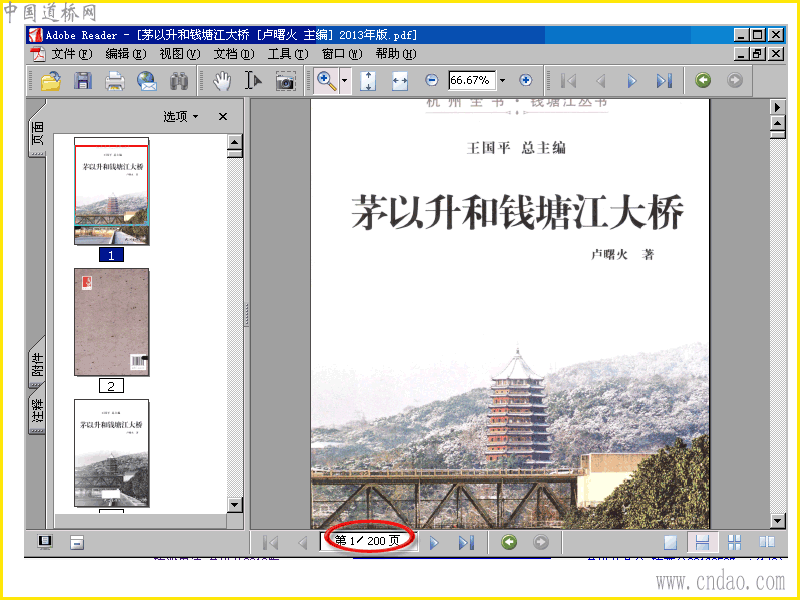Screen dimensions: 800x600
Task: Jump to last page in status bar
Action: point(466,542)
